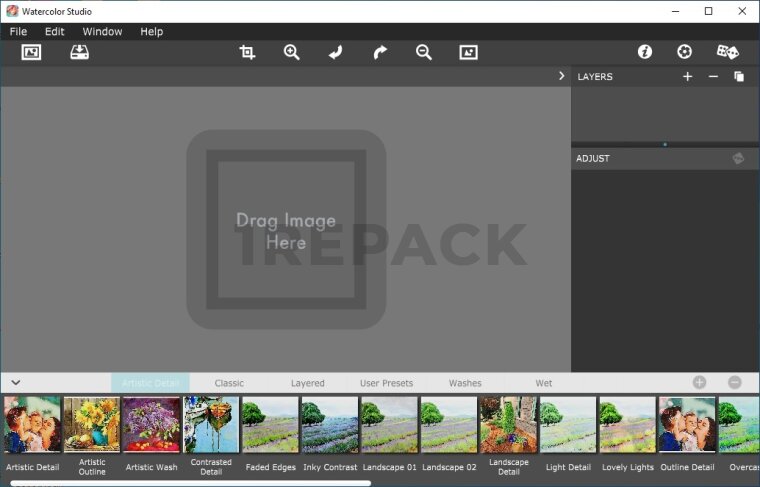Switch to the User Presets tab
760x487 pixels.
(386, 383)
